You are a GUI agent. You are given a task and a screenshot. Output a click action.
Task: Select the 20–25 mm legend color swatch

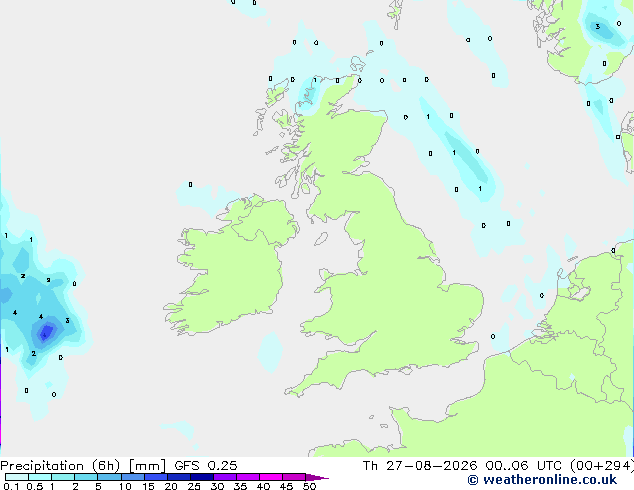(x=178, y=477)
